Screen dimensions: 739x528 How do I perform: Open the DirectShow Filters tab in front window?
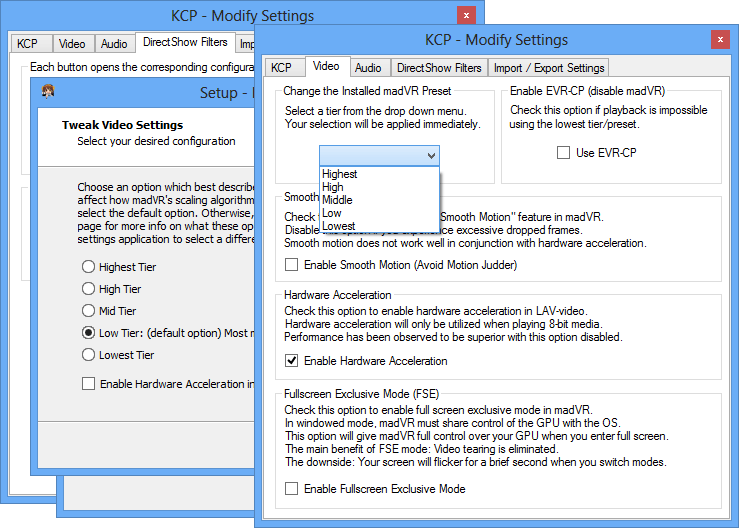(x=439, y=68)
